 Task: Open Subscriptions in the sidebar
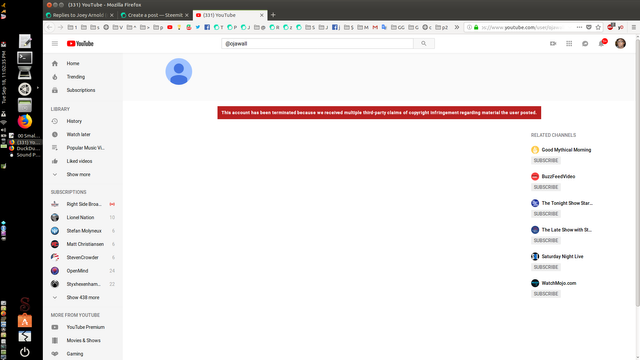83,90
